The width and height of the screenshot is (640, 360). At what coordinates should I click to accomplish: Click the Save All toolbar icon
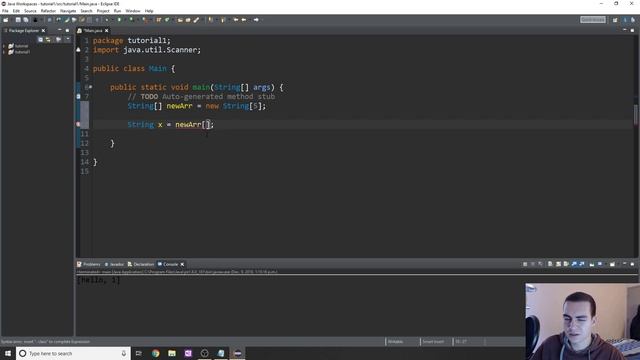point(26,20)
